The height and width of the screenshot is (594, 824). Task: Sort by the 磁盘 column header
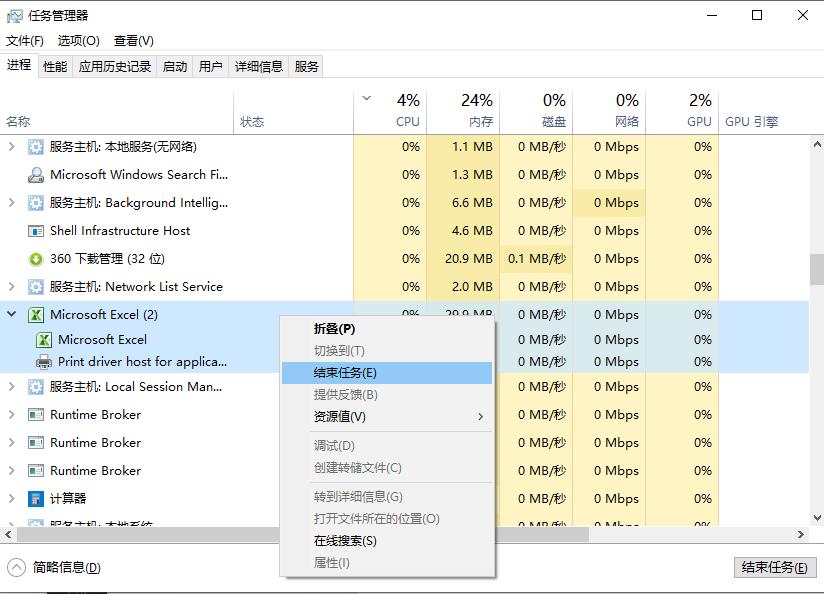pos(536,112)
